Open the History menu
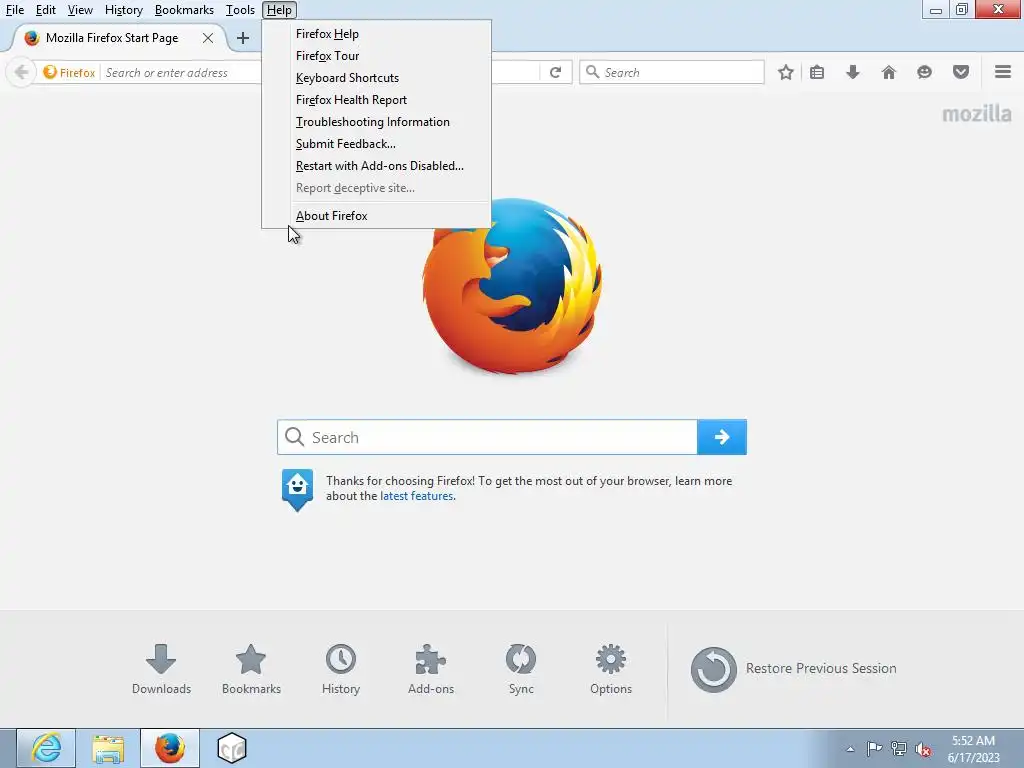Image resolution: width=1024 pixels, height=768 pixels. tap(123, 10)
